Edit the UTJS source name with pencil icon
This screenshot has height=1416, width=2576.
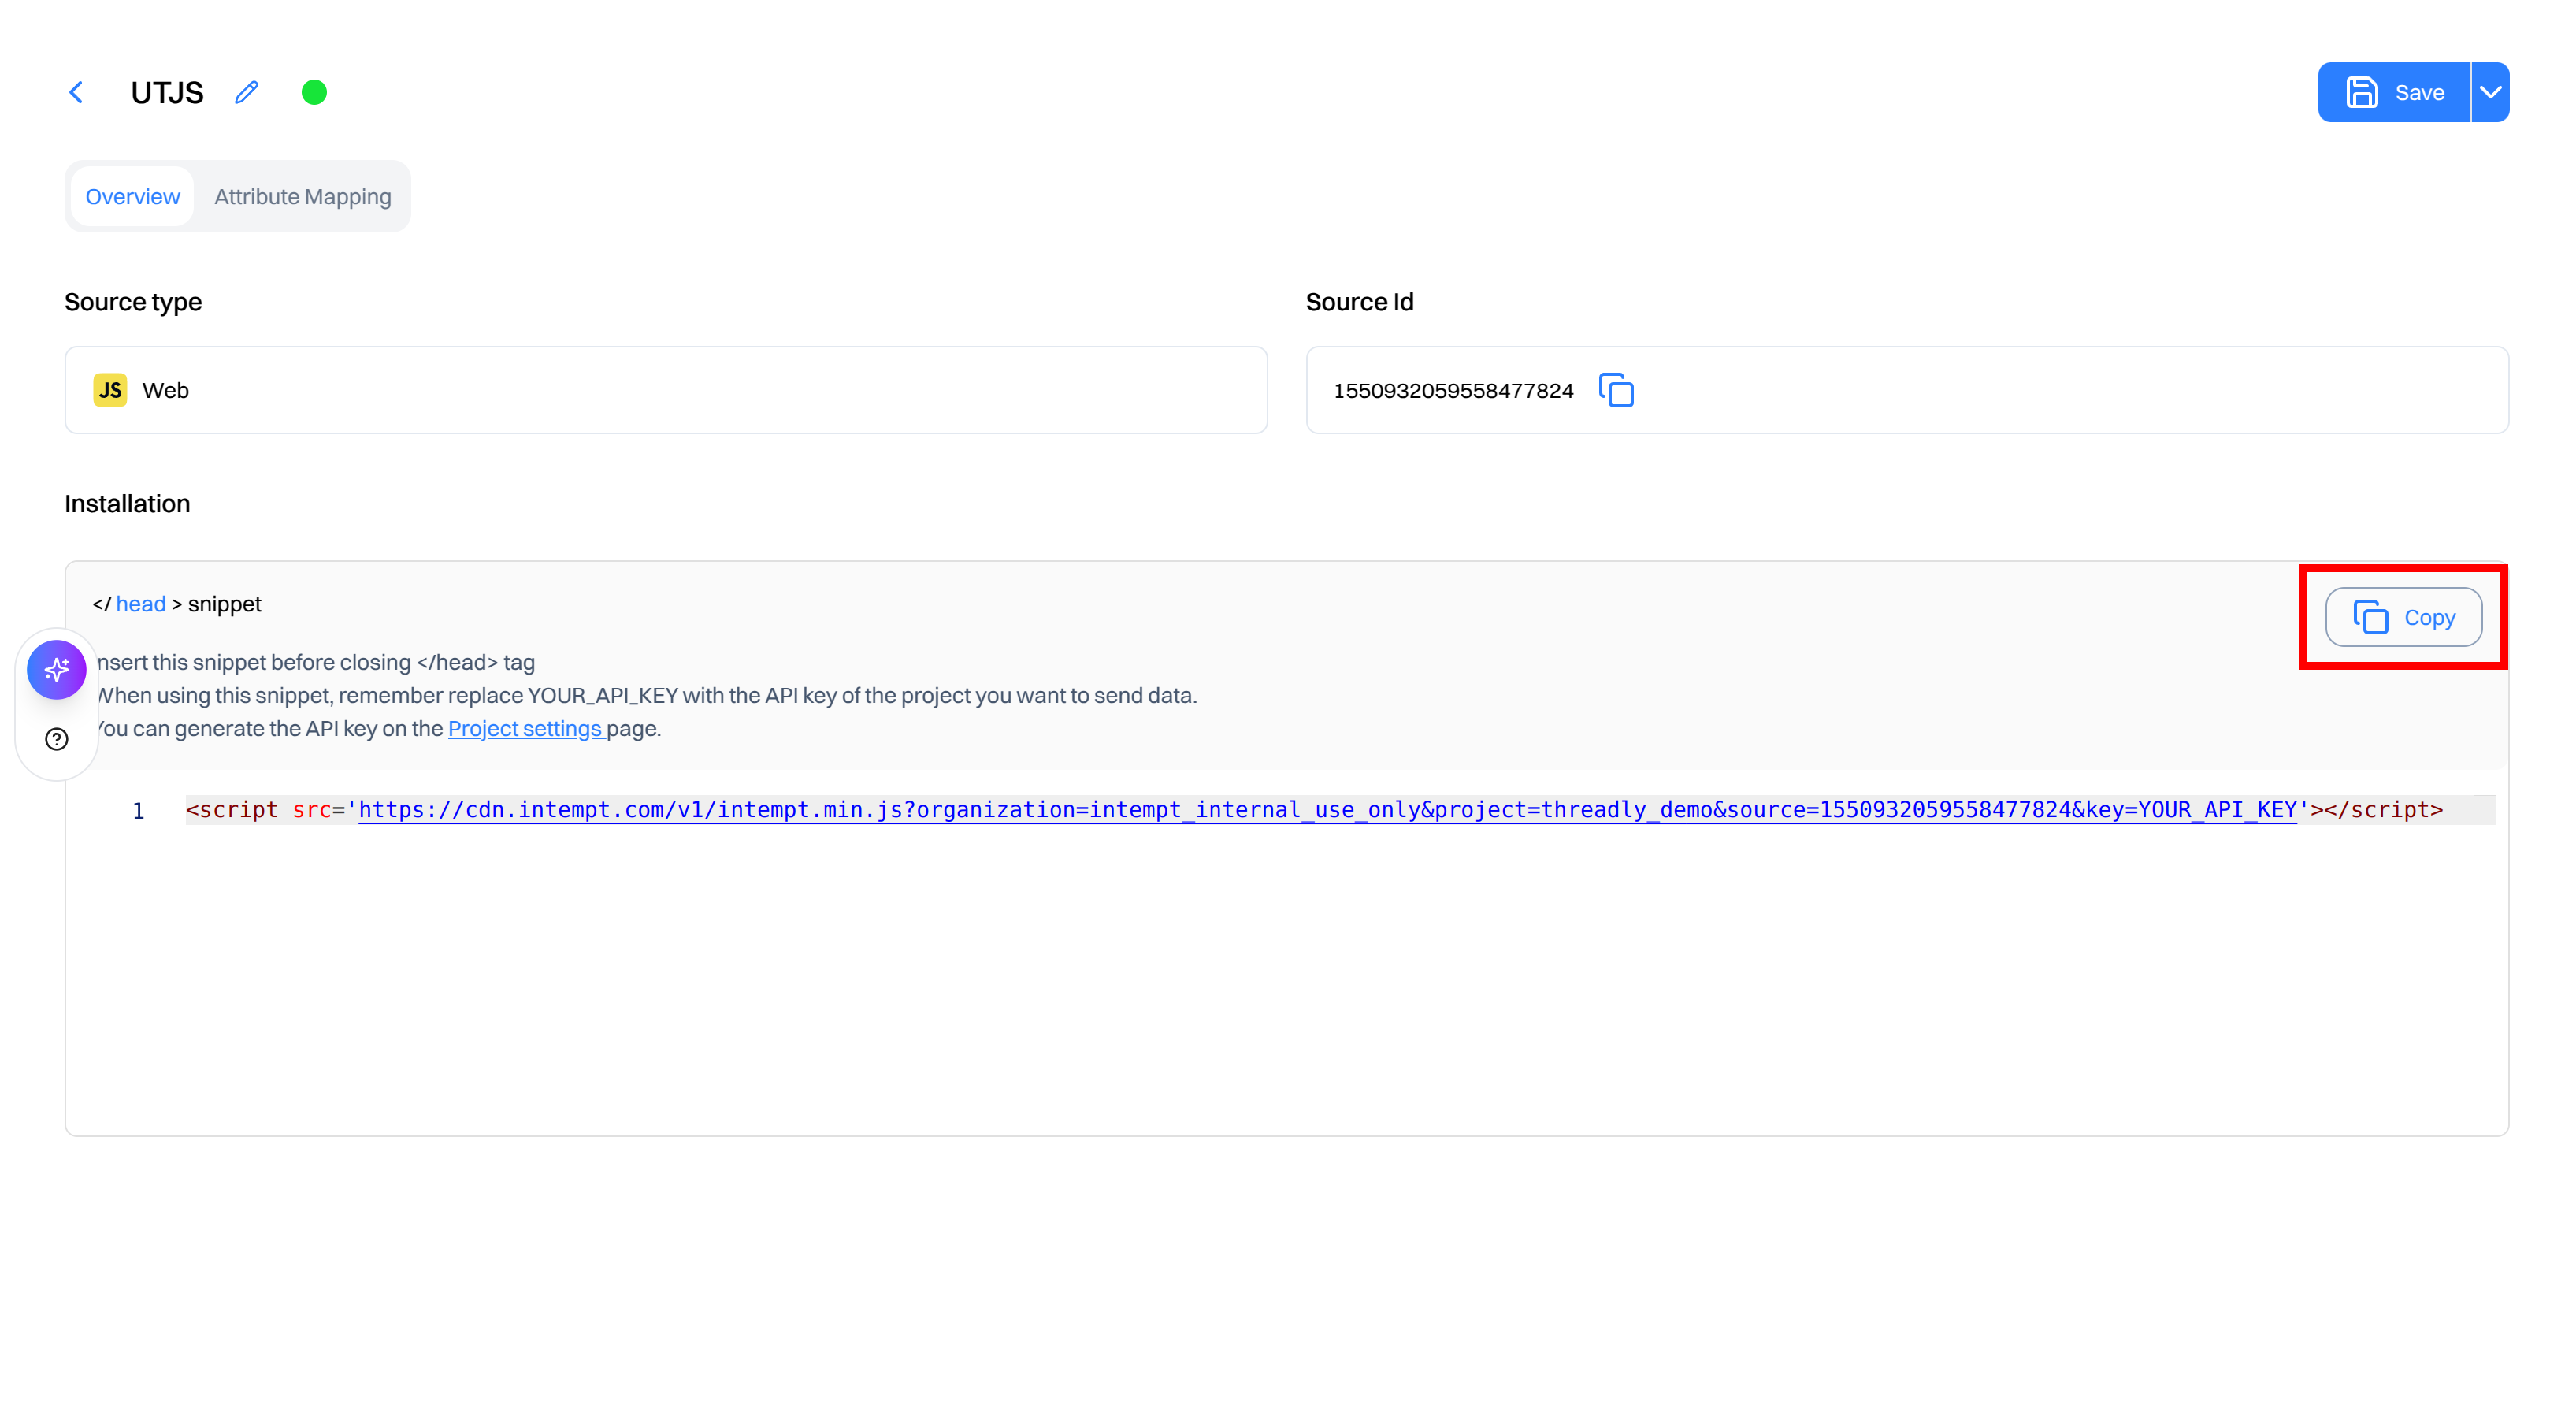[x=247, y=93]
